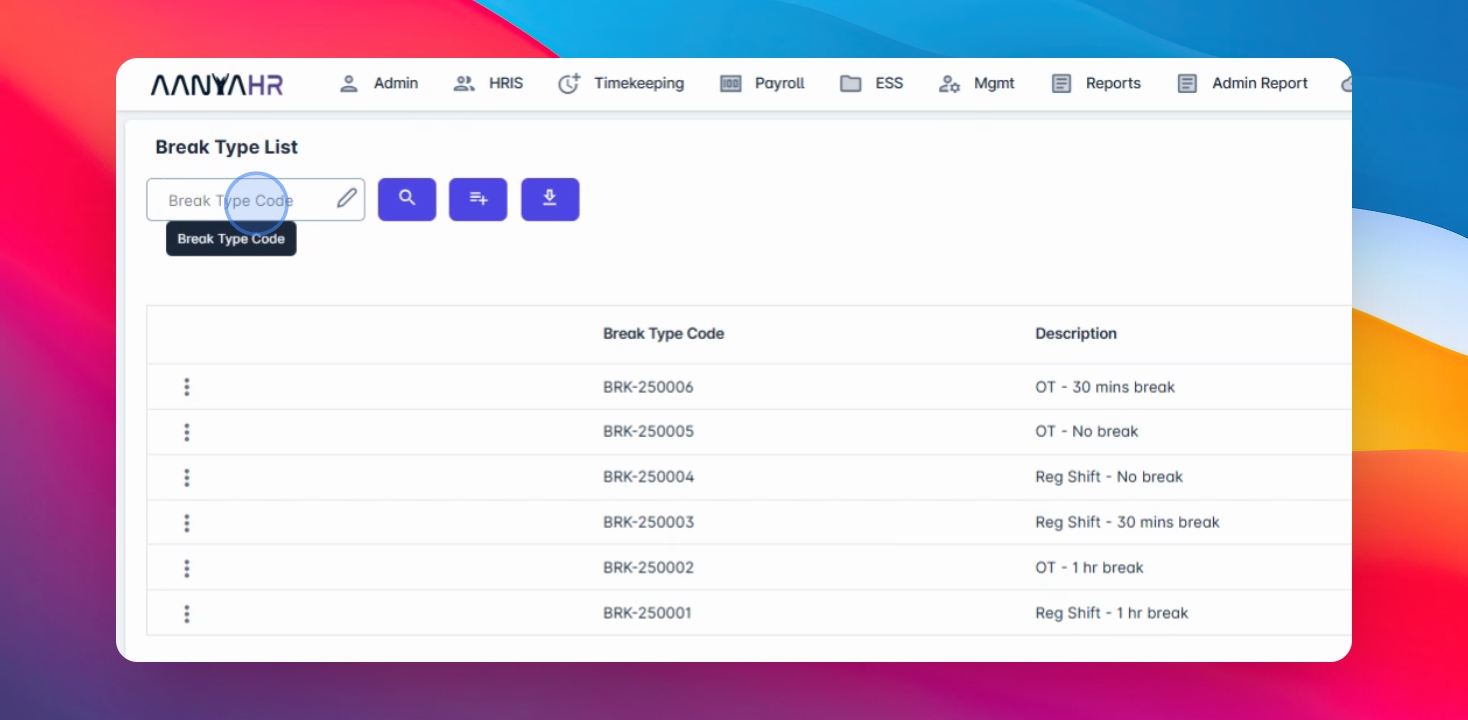The height and width of the screenshot is (720, 1468).
Task: Click the 'OT - 1 hr break' description
Action: [x=1089, y=568]
